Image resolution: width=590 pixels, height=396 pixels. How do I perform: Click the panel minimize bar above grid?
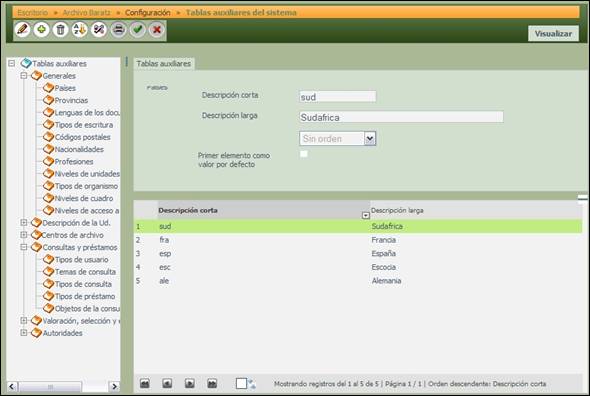point(582,198)
